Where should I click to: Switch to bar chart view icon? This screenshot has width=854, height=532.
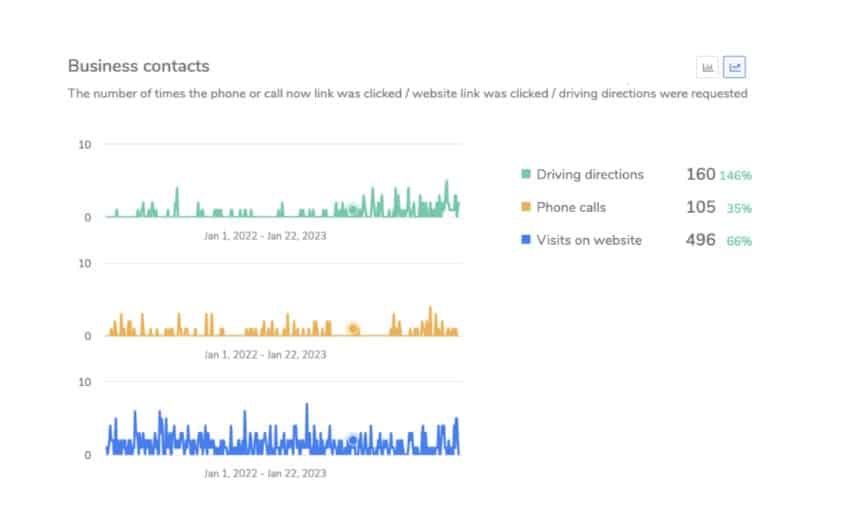click(x=707, y=68)
